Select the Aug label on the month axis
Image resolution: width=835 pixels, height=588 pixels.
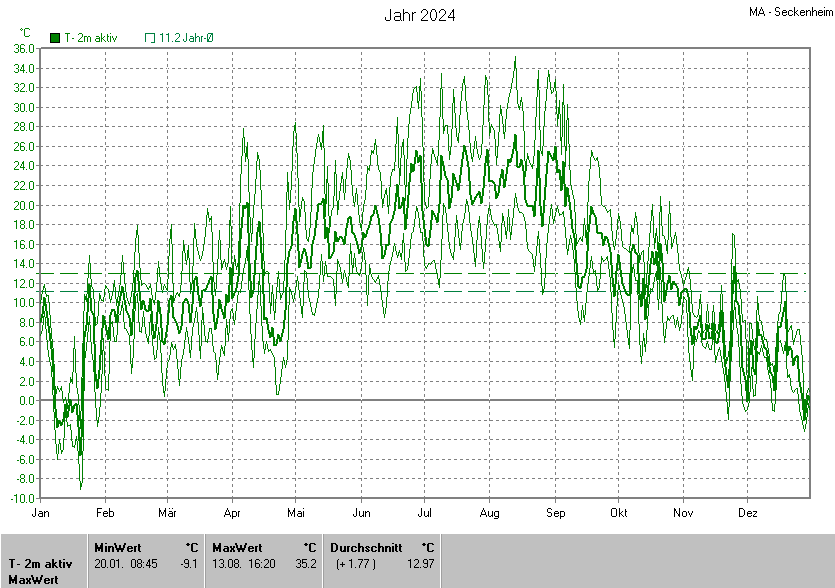point(489,512)
